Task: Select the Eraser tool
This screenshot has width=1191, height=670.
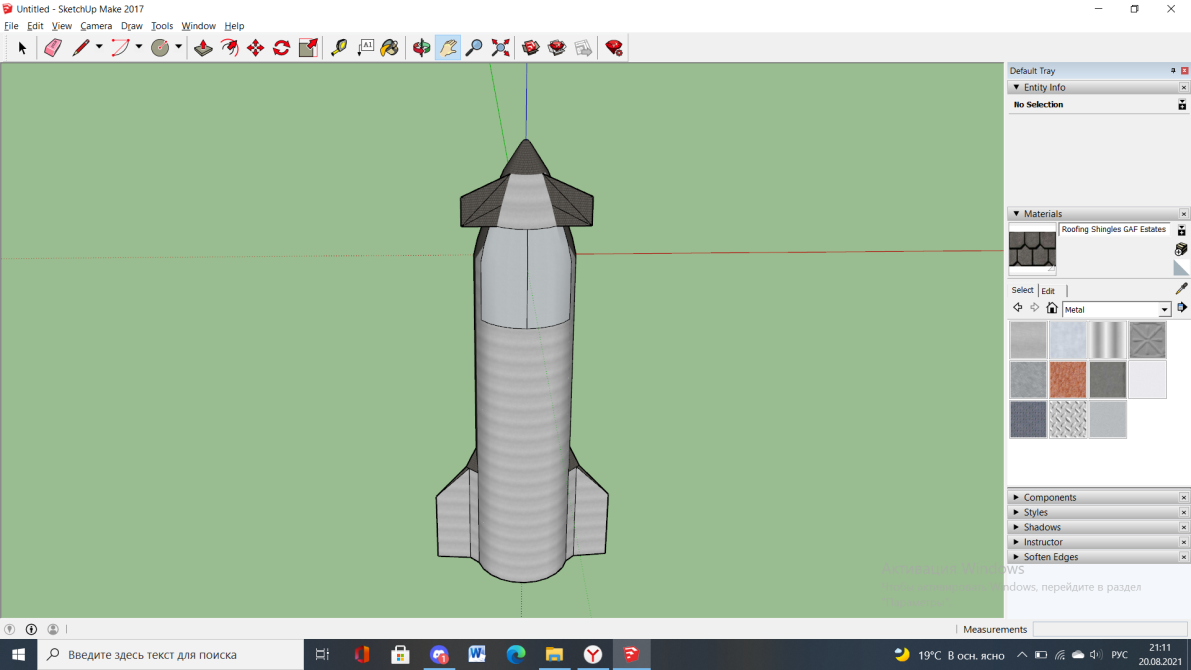Action: click(x=53, y=48)
